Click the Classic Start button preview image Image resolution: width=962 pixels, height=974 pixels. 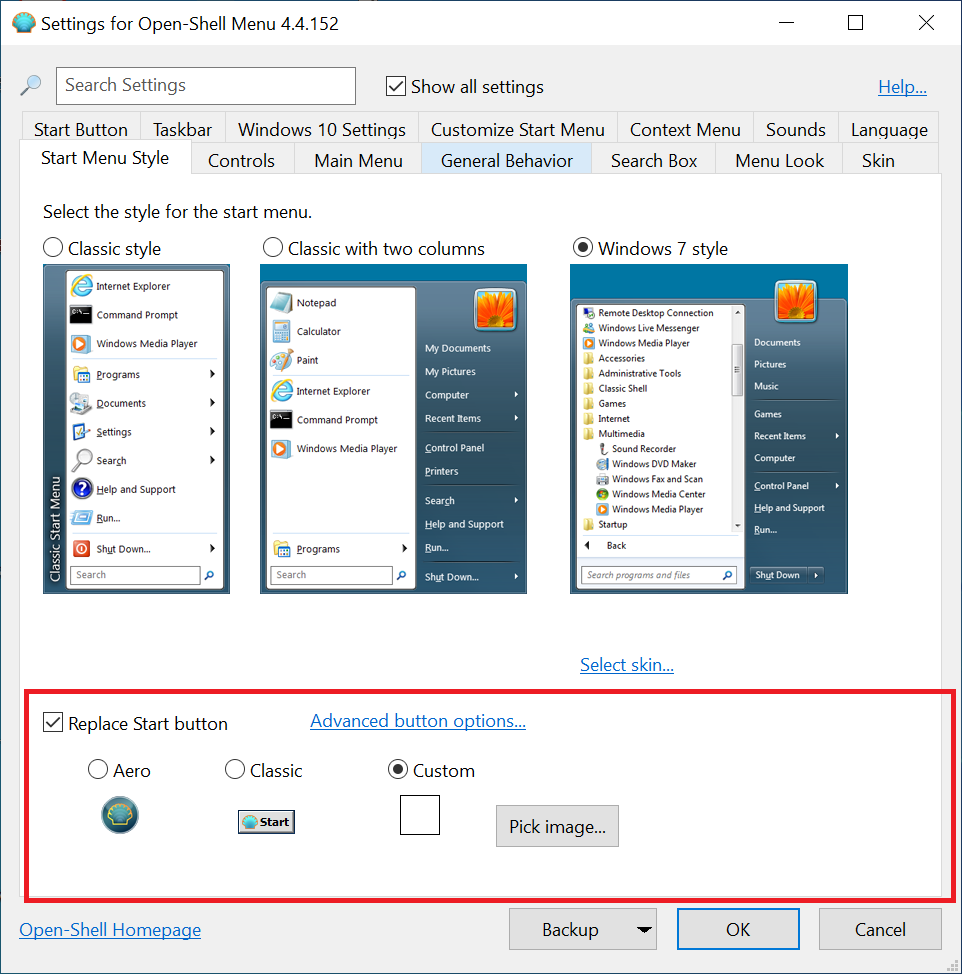tap(266, 822)
